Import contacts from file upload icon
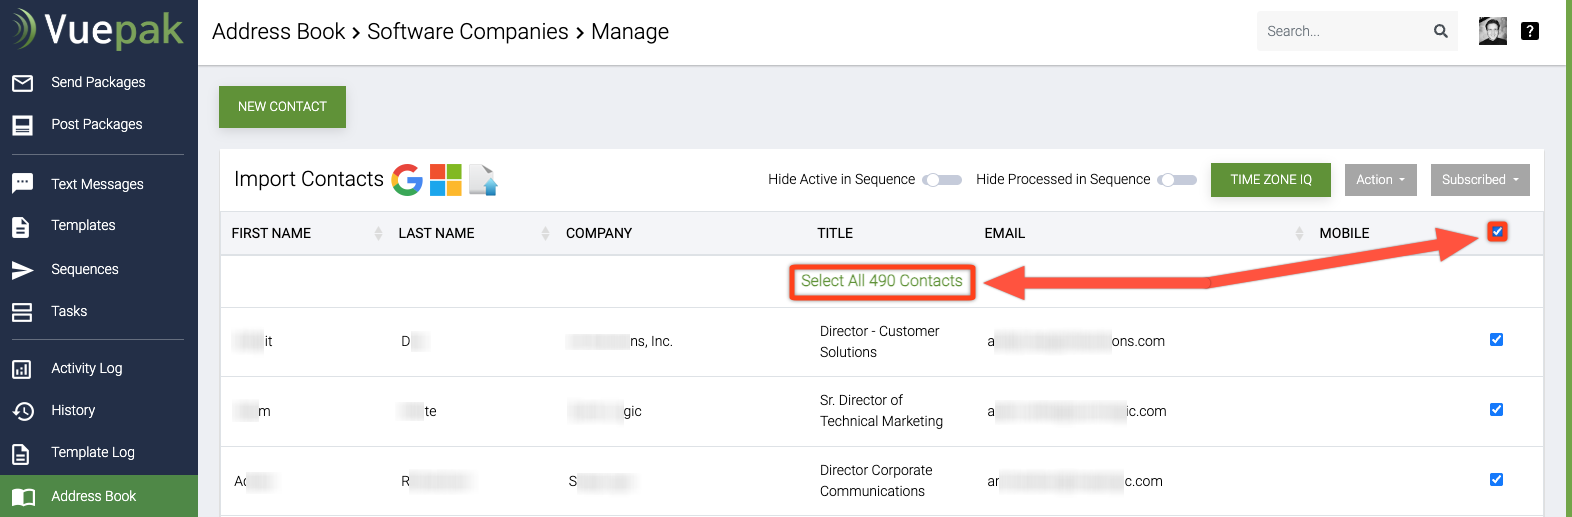The width and height of the screenshot is (1572, 517). click(x=484, y=180)
